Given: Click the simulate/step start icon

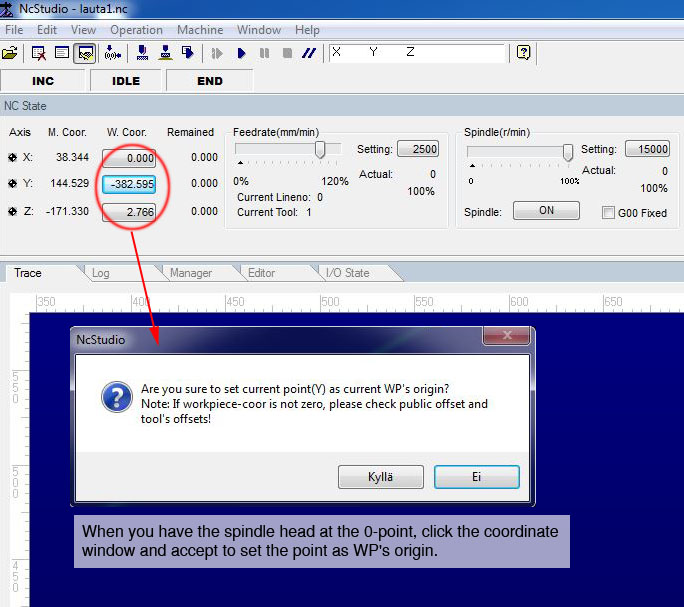Looking at the screenshot, I should point(217,53).
